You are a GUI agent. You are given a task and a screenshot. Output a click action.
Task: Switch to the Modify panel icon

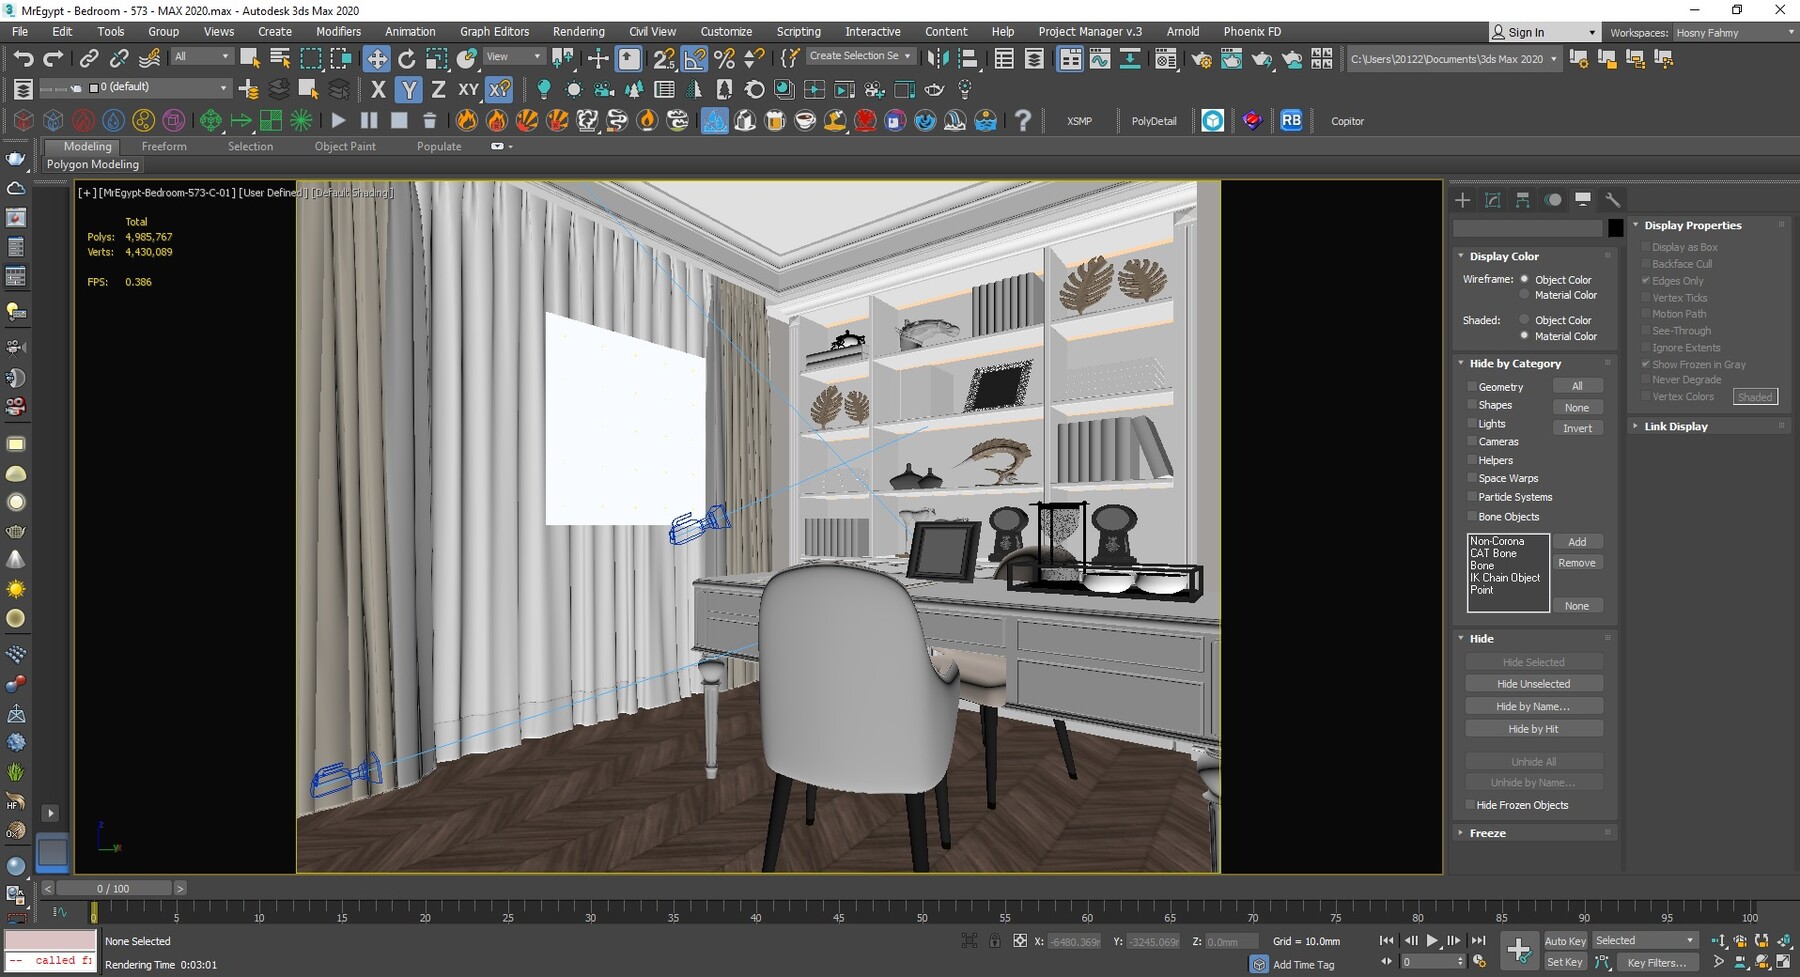click(1493, 200)
